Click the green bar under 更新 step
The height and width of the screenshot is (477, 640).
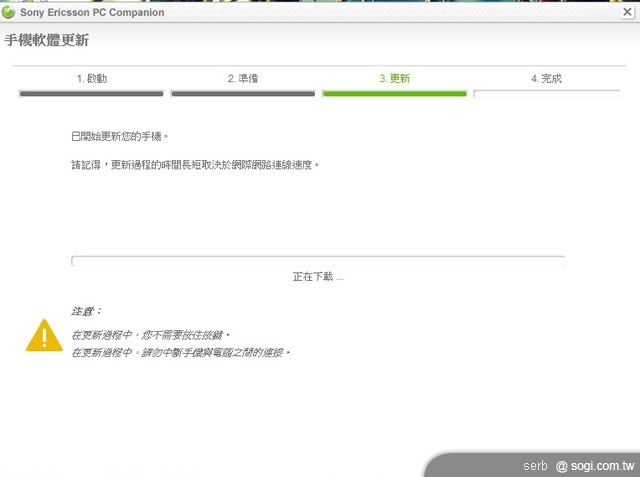click(x=394, y=94)
